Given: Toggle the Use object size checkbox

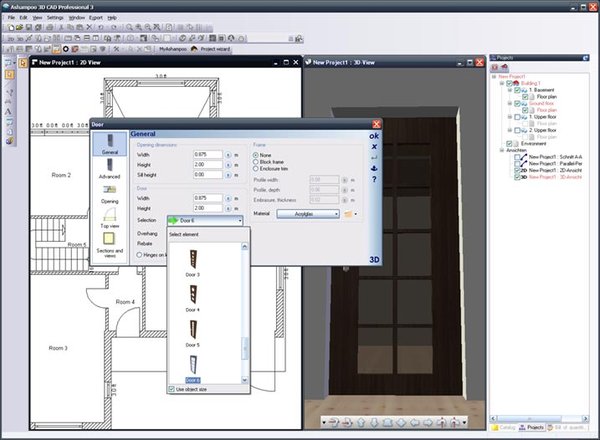Looking at the screenshot, I should click(172, 388).
